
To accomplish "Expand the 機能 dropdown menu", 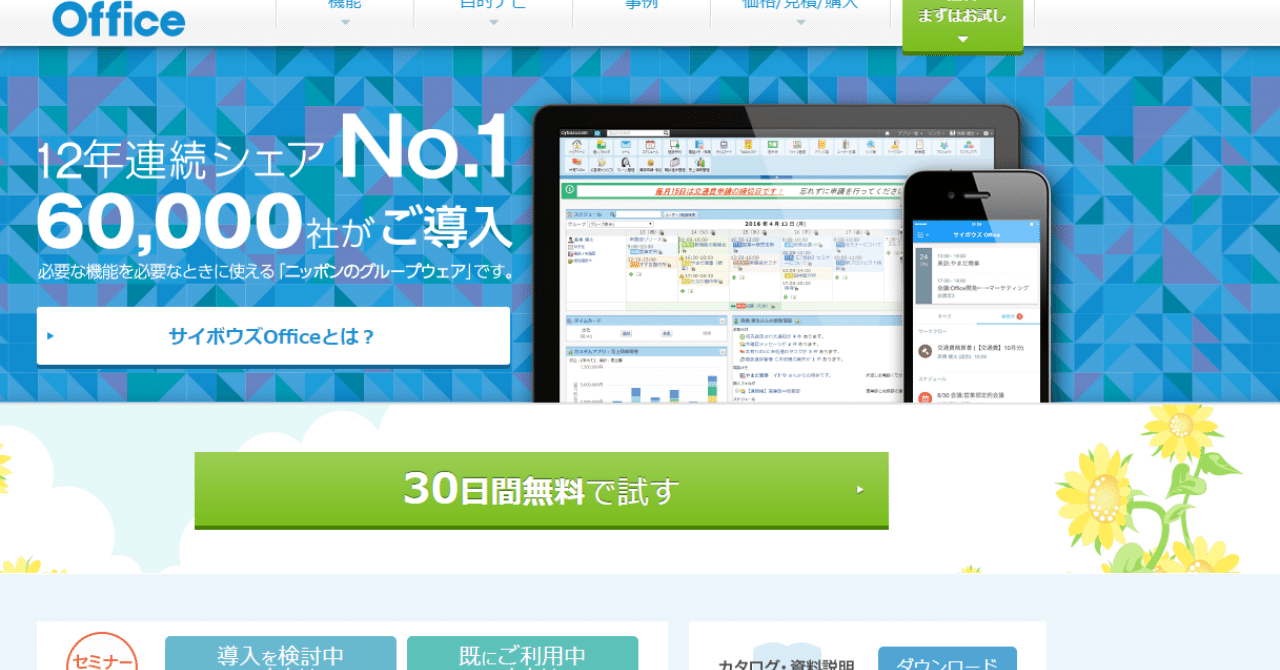I will (x=343, y=8).
